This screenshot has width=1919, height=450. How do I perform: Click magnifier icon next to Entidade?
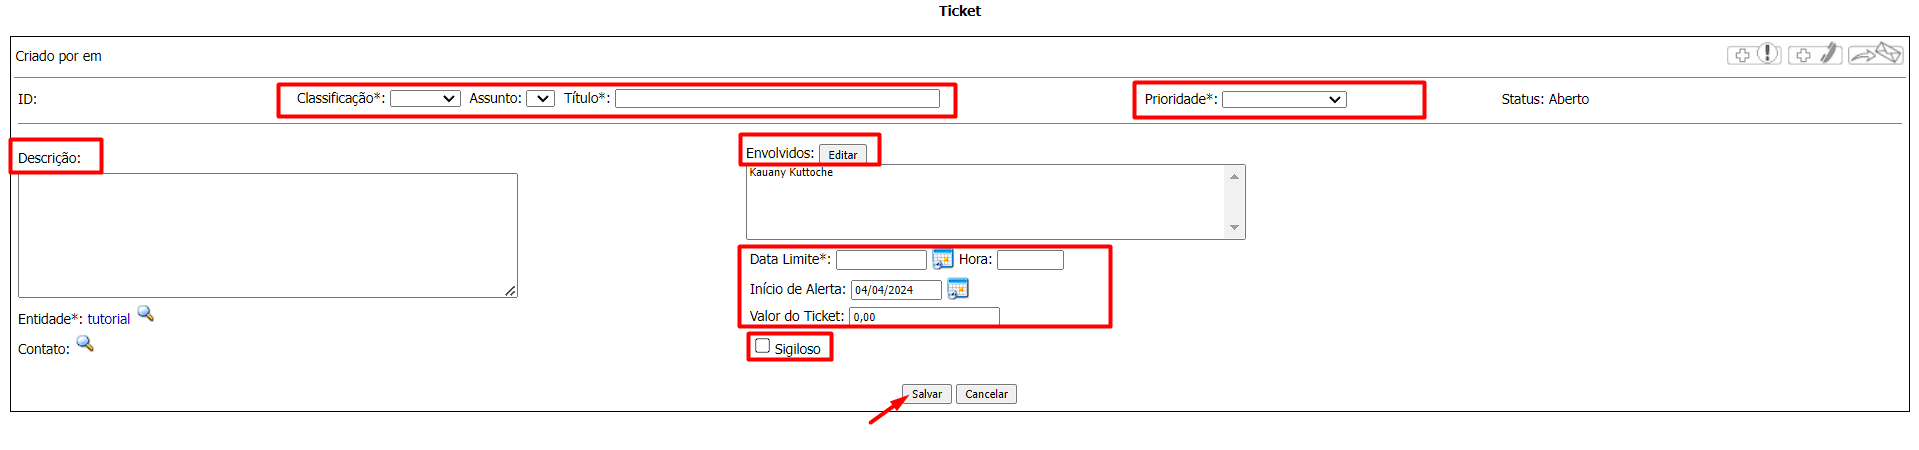point(146,314)
